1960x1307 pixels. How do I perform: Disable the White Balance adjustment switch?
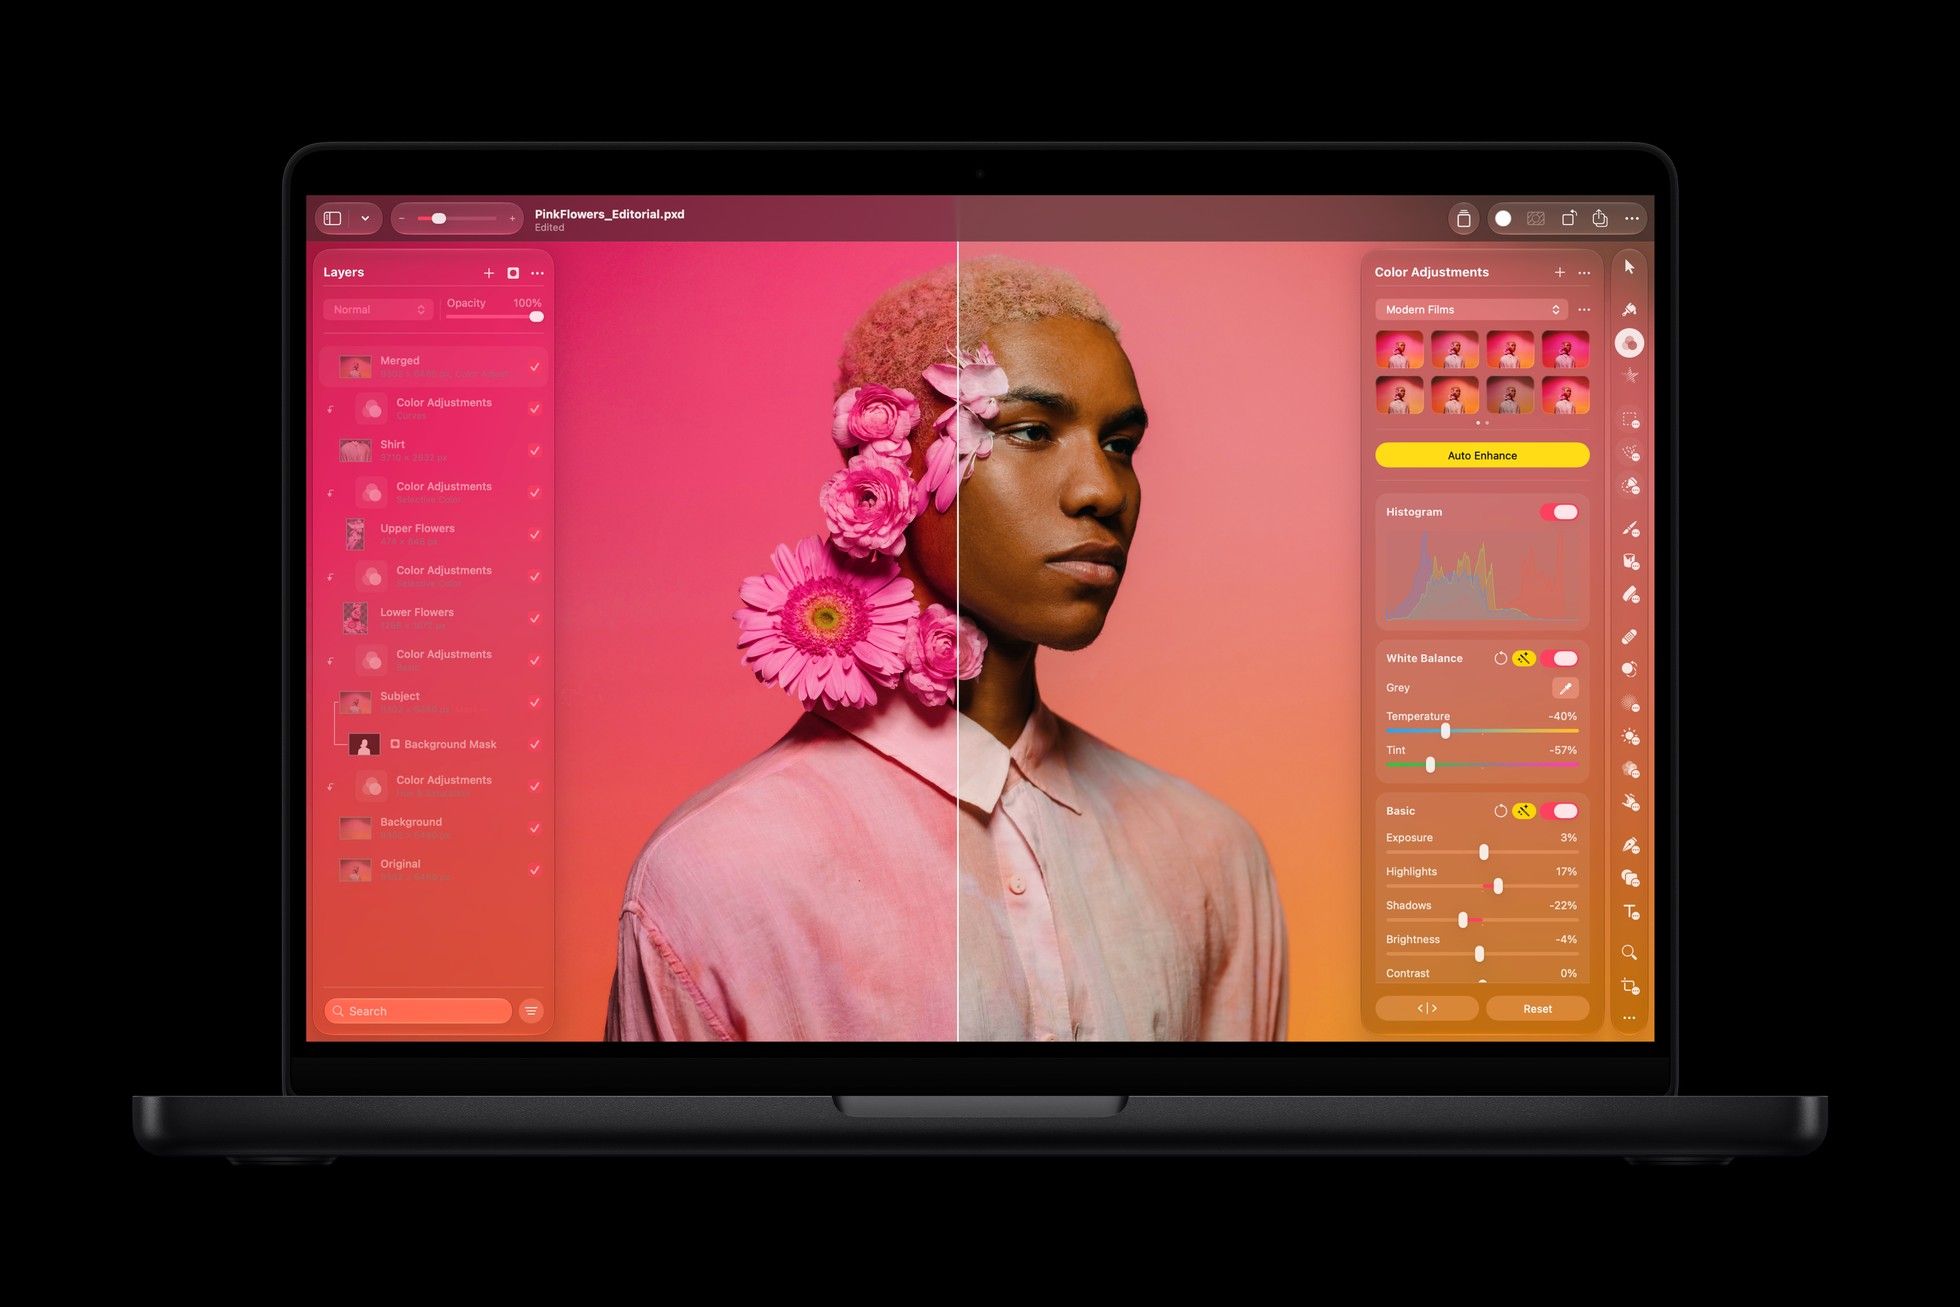pos(1559,658)
